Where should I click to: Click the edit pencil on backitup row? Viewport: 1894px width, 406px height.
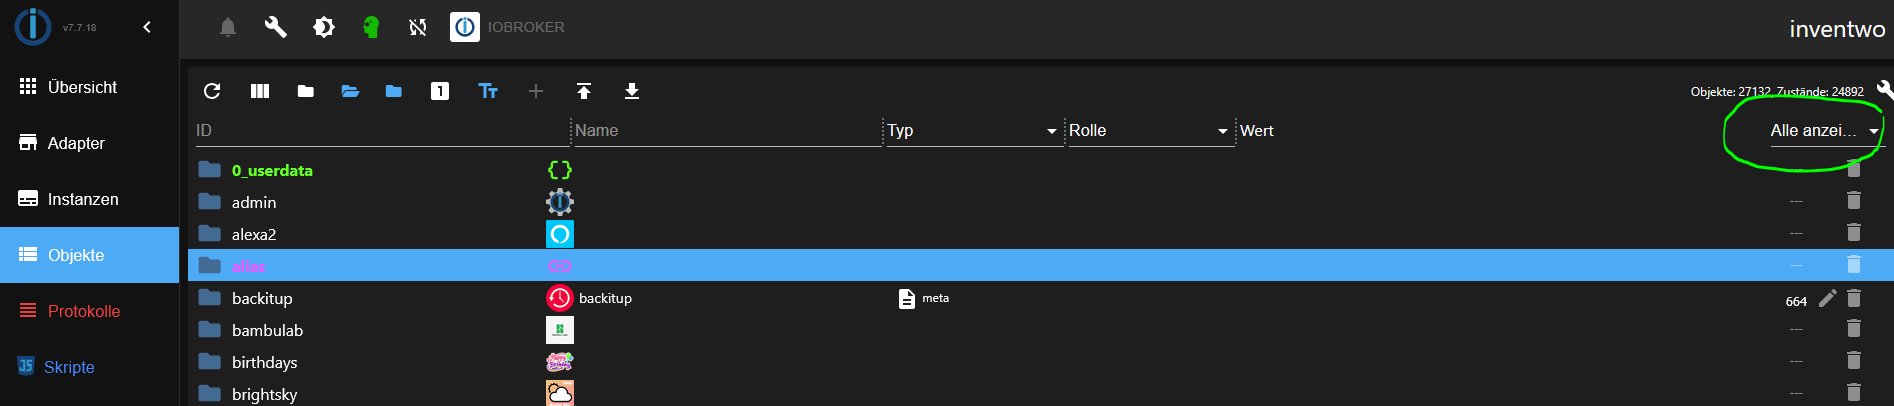tap(1827, 298)
